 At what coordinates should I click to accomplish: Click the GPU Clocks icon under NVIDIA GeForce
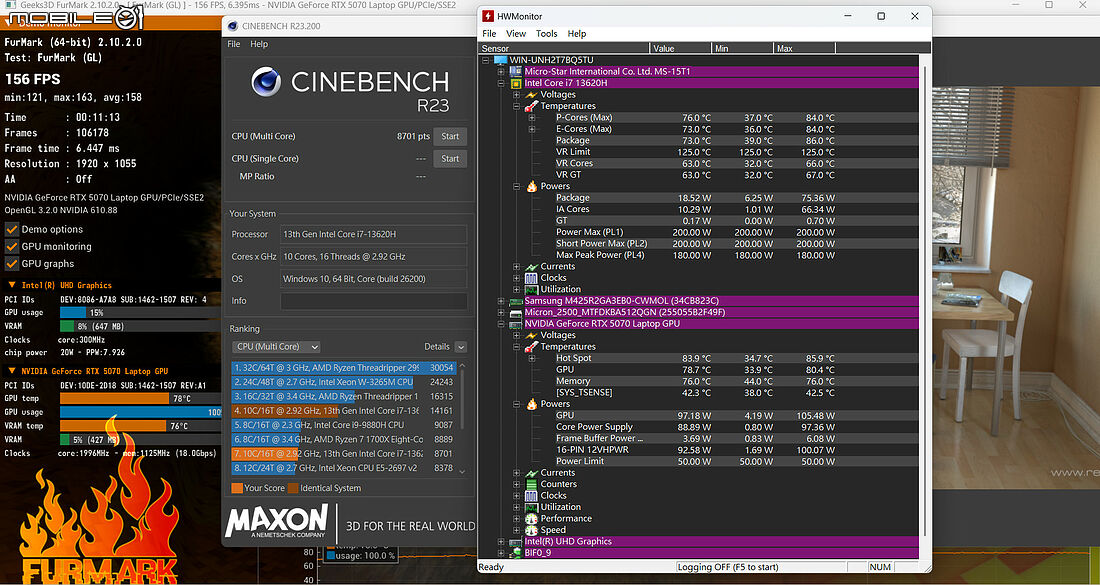tap(531, 495)
